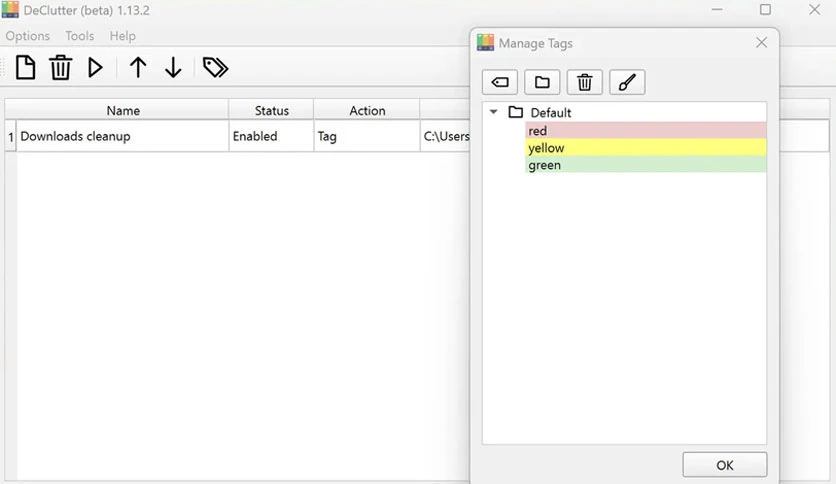The image size is (836, 484).
Task: Delete selected tag with trash button
Action: click(585, 82)
